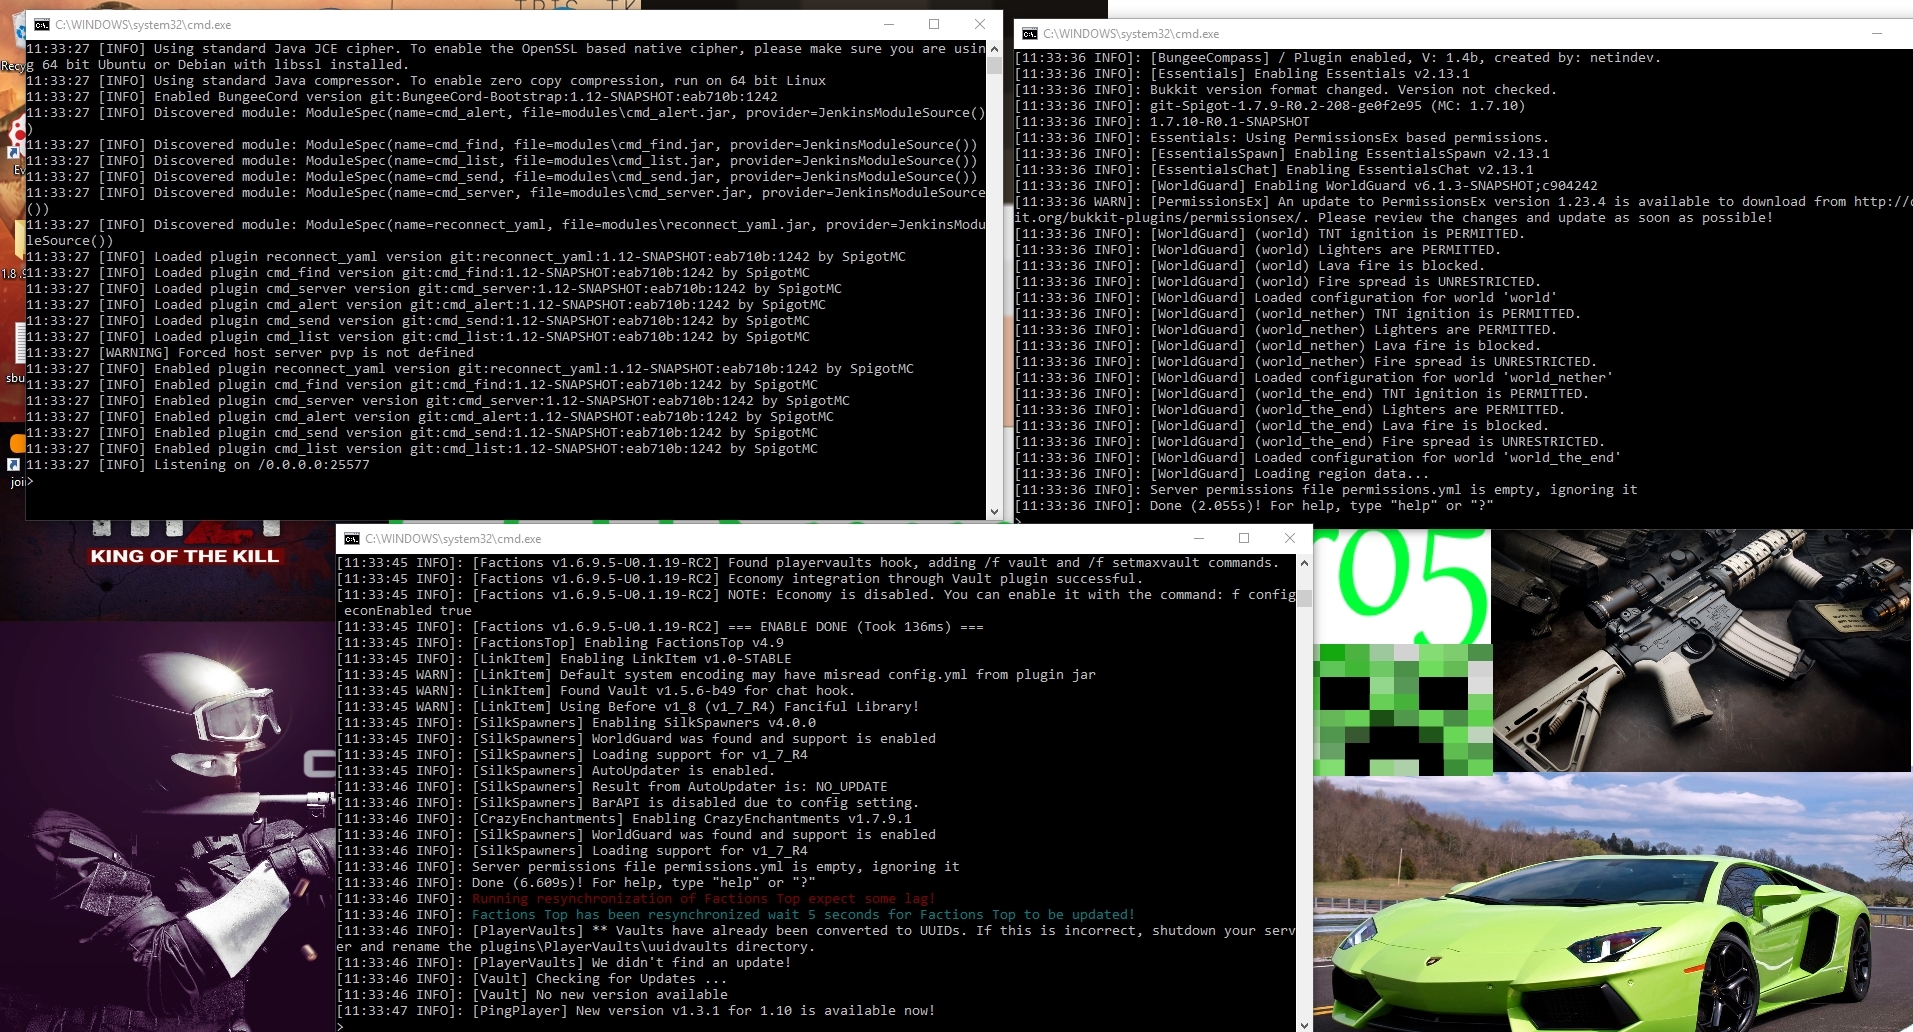1913x1032 pixels.
Task: Click the 'Enabling CrazyEnchantments v1.7.9.1' line
Action: (624, 819)
